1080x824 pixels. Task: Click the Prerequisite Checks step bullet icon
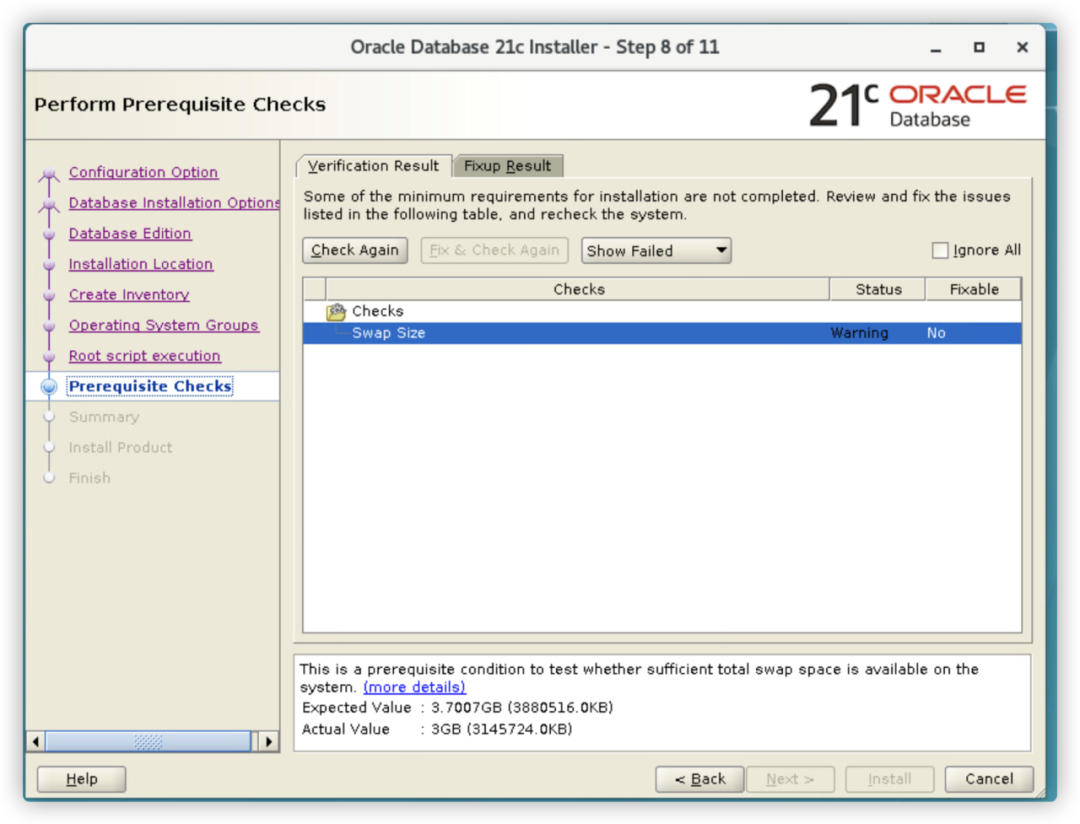point(49,387)
